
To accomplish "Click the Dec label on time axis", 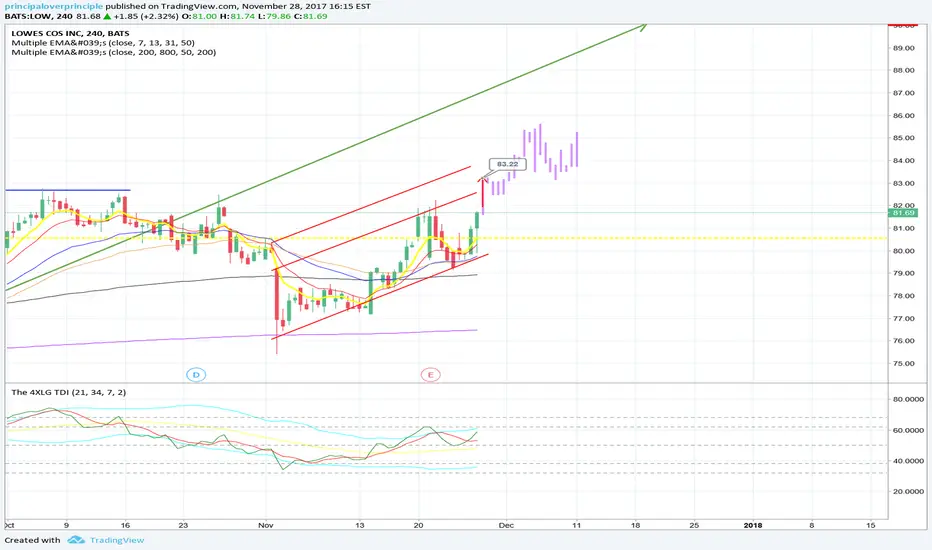I will click(506, 525).
